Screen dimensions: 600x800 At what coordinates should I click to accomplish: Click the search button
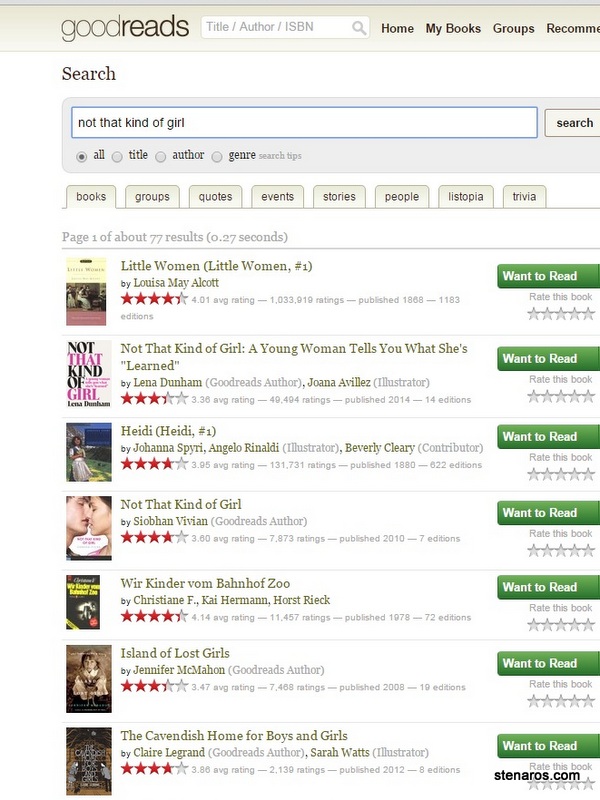(x=574, y=123)
